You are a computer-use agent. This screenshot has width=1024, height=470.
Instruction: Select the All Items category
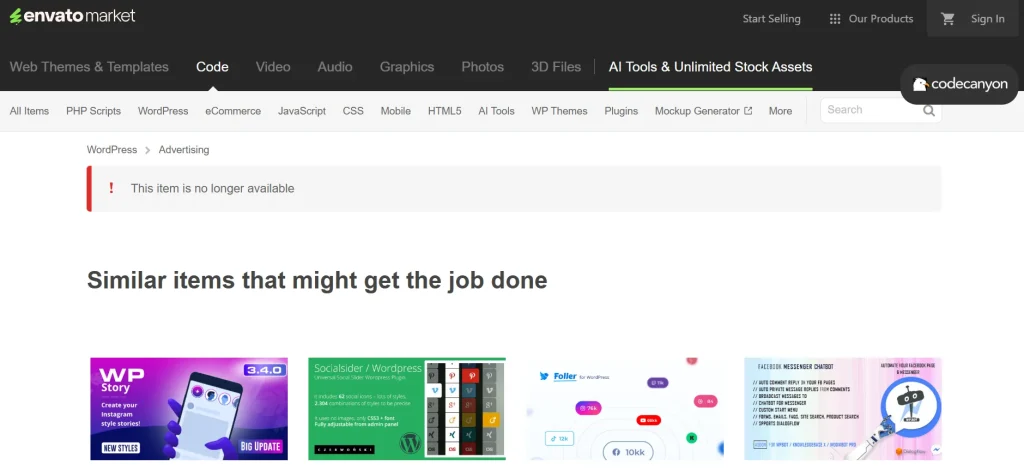click(x=29, y=111)
